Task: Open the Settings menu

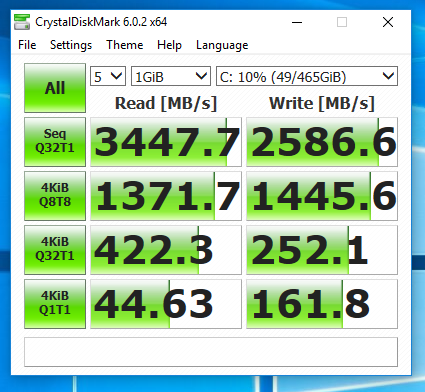Action: point(71,45)
